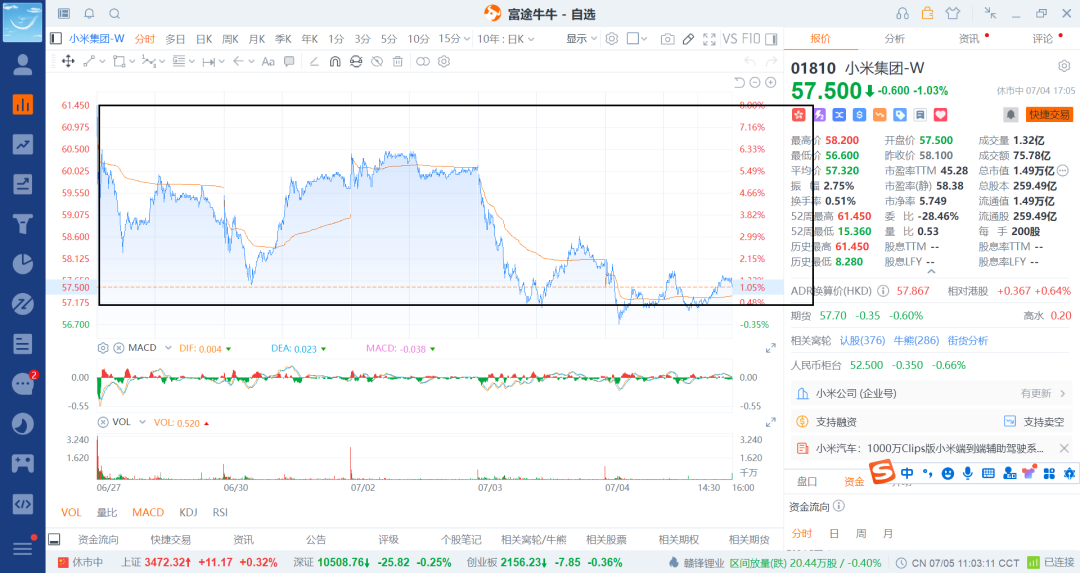Viewport: 1080px width, 573px height.
Task: Select 资金 panel tab
Action: point(853,481)
